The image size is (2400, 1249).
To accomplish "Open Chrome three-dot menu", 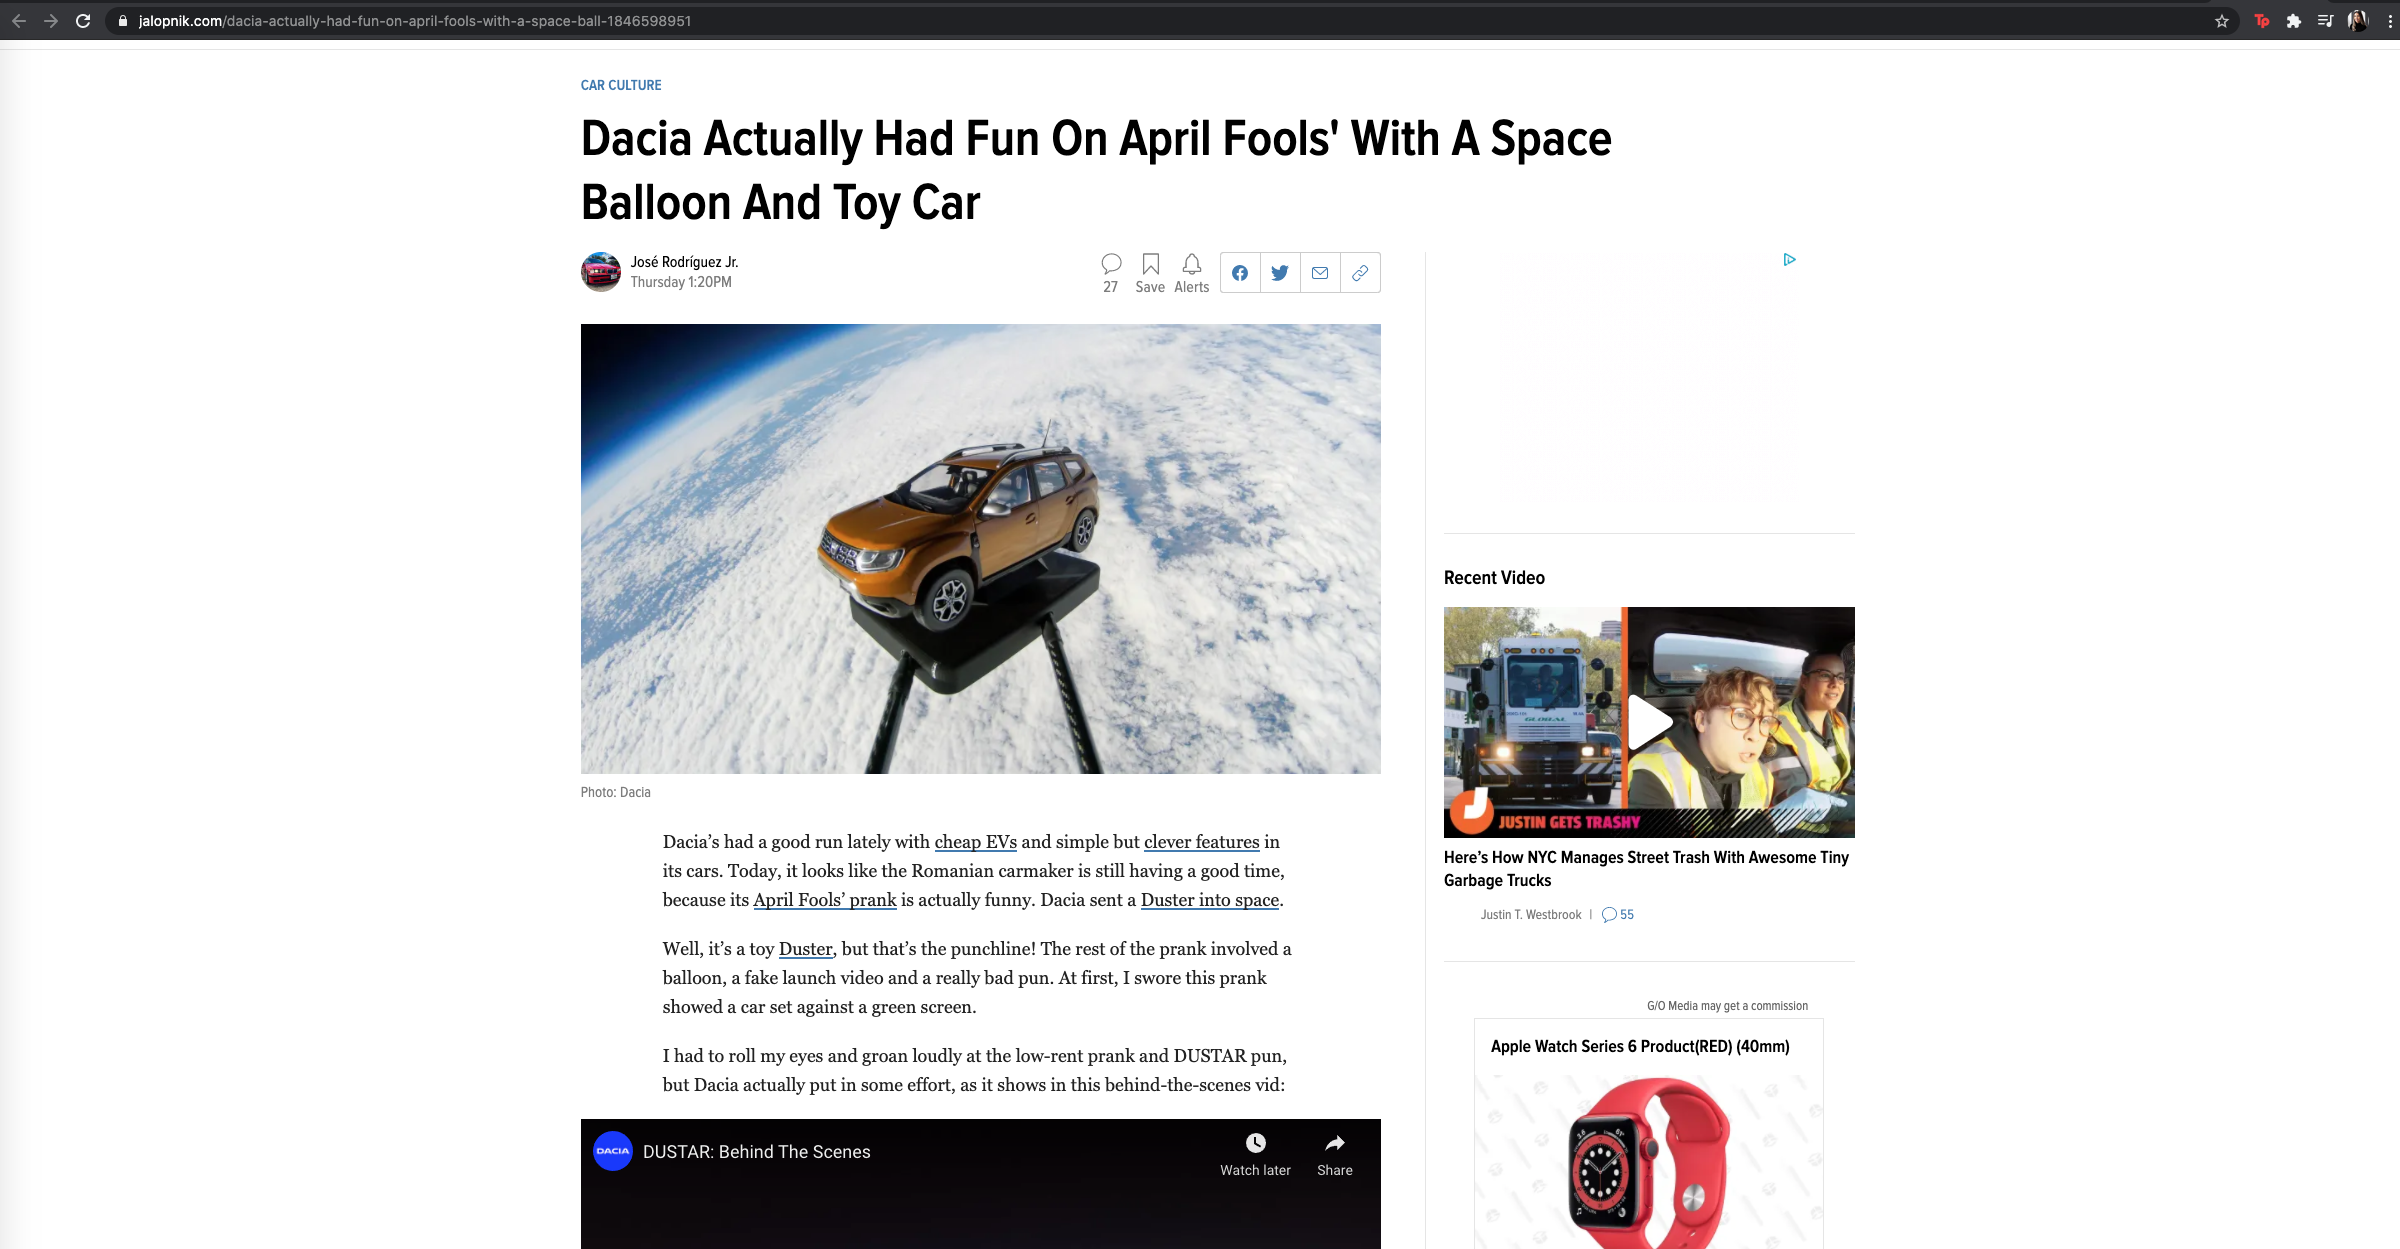I will click(2390, 21).
